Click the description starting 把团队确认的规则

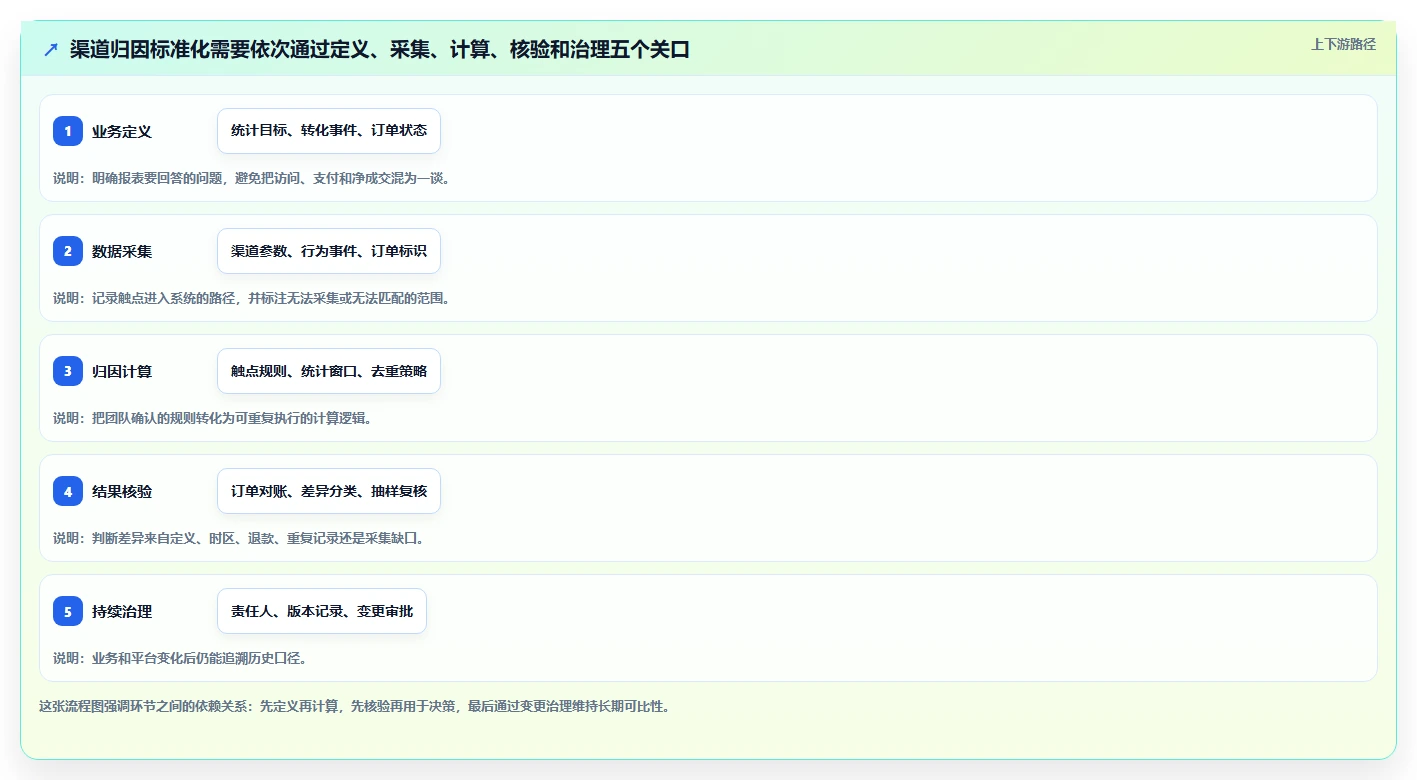(213, 418)
